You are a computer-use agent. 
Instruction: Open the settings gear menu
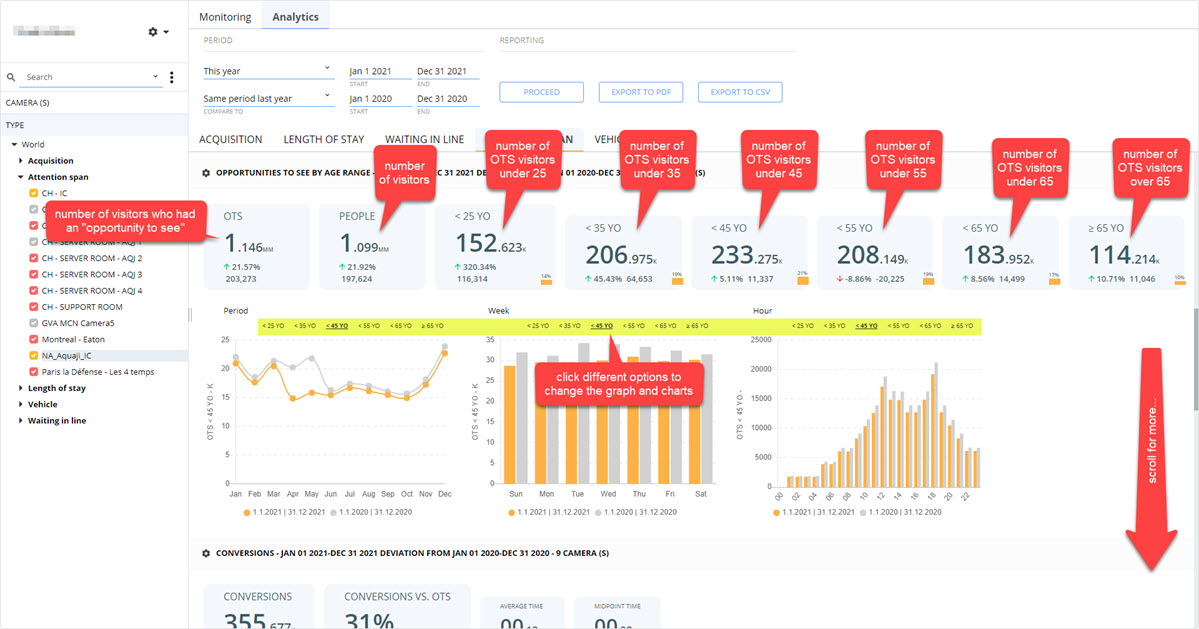(x=158, y=32)
